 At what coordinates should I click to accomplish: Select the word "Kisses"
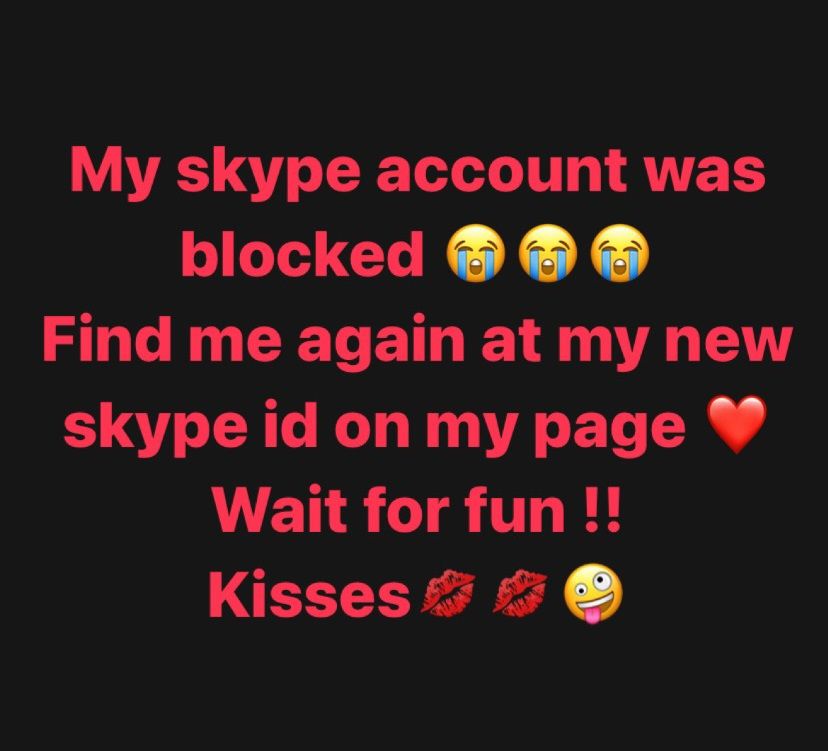(309, 594)
